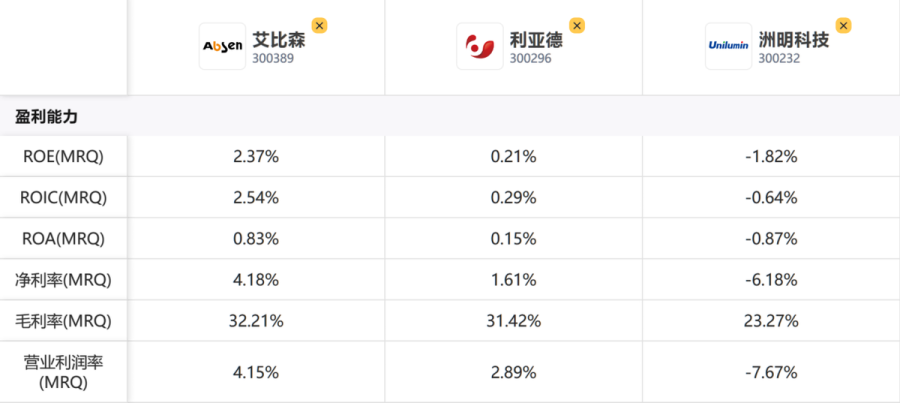Select the ROE(MRQ) row label
Screen dimensions: 900x403
point(63,156)
